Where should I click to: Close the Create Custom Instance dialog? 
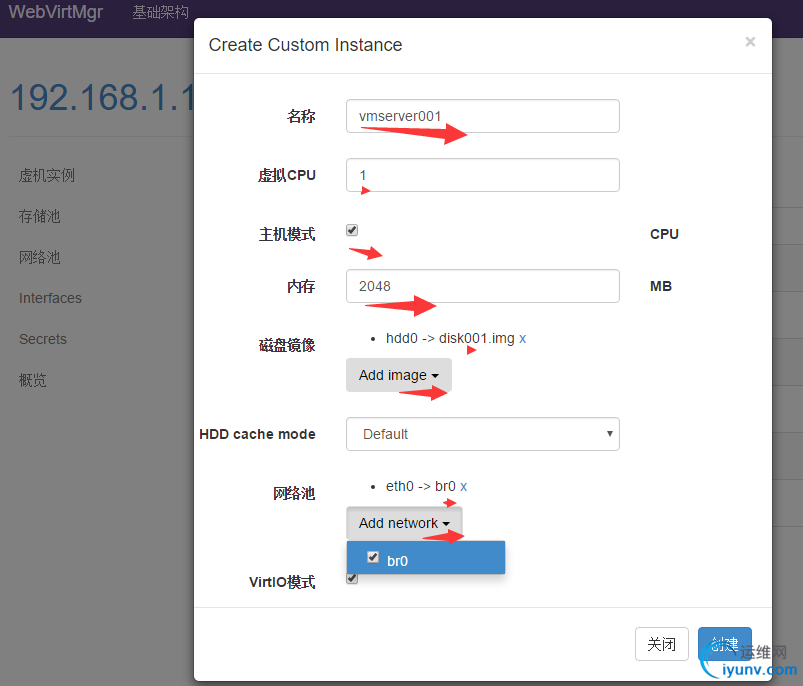(x=750, y=42)
